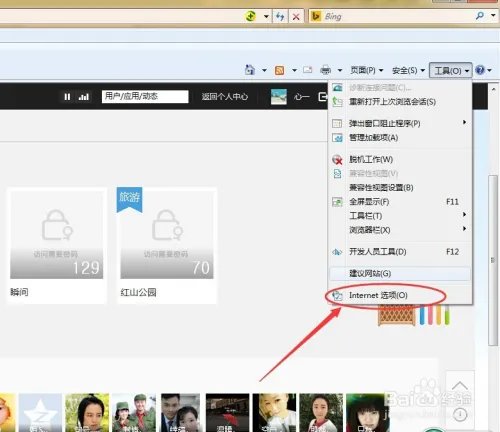This screenshot has width=500, height=432.
Task: Click the 心一 username link
Action: [x=302, y=97]
